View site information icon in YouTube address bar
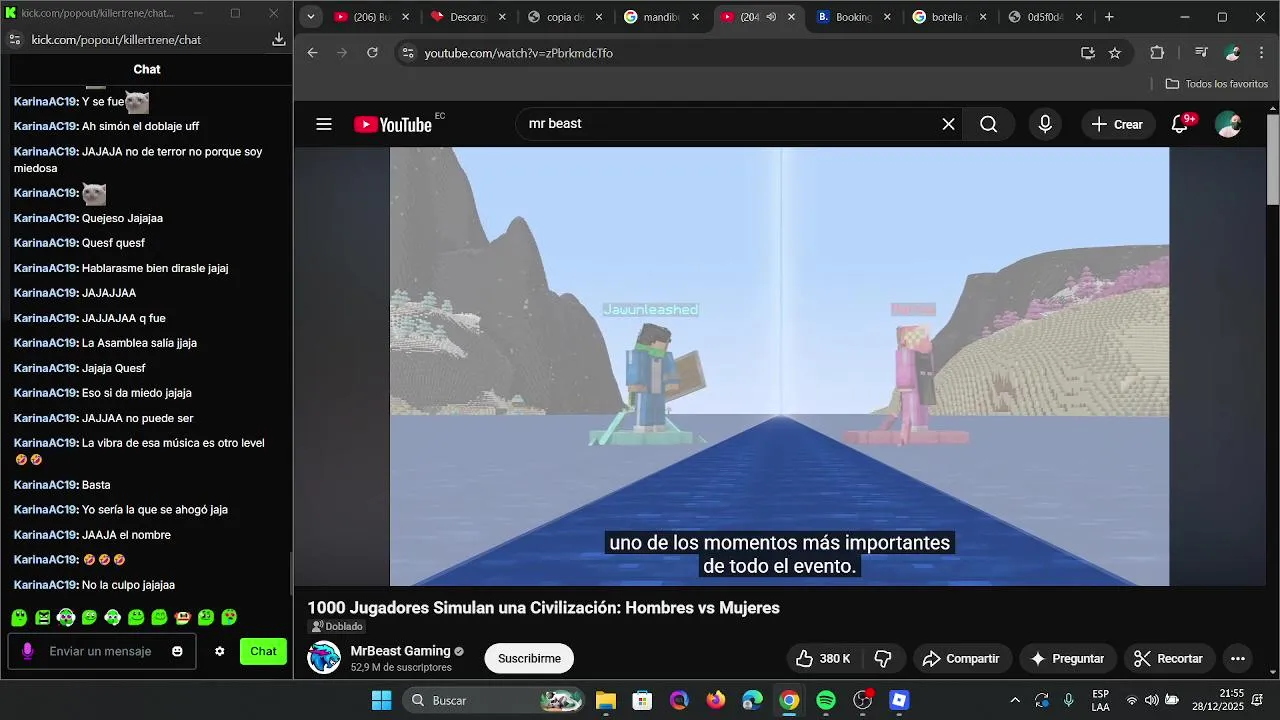1280x720 pixels. pyautogui.click(x=406, y=53)
